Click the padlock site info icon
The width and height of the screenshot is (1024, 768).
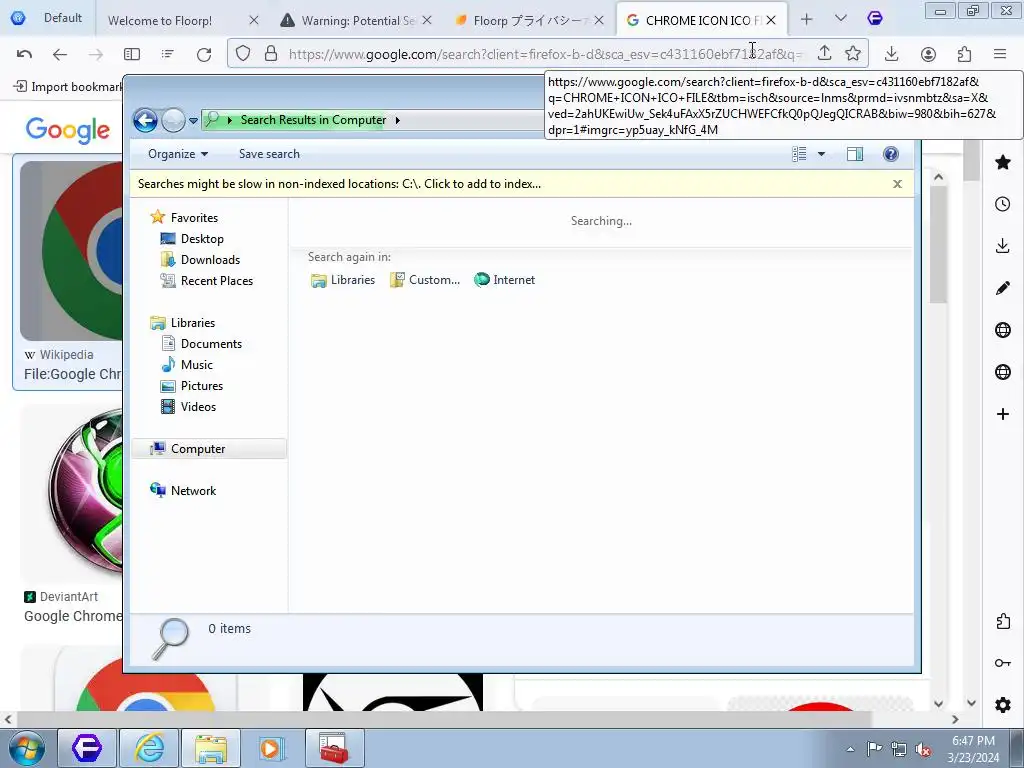pos(271,54)
